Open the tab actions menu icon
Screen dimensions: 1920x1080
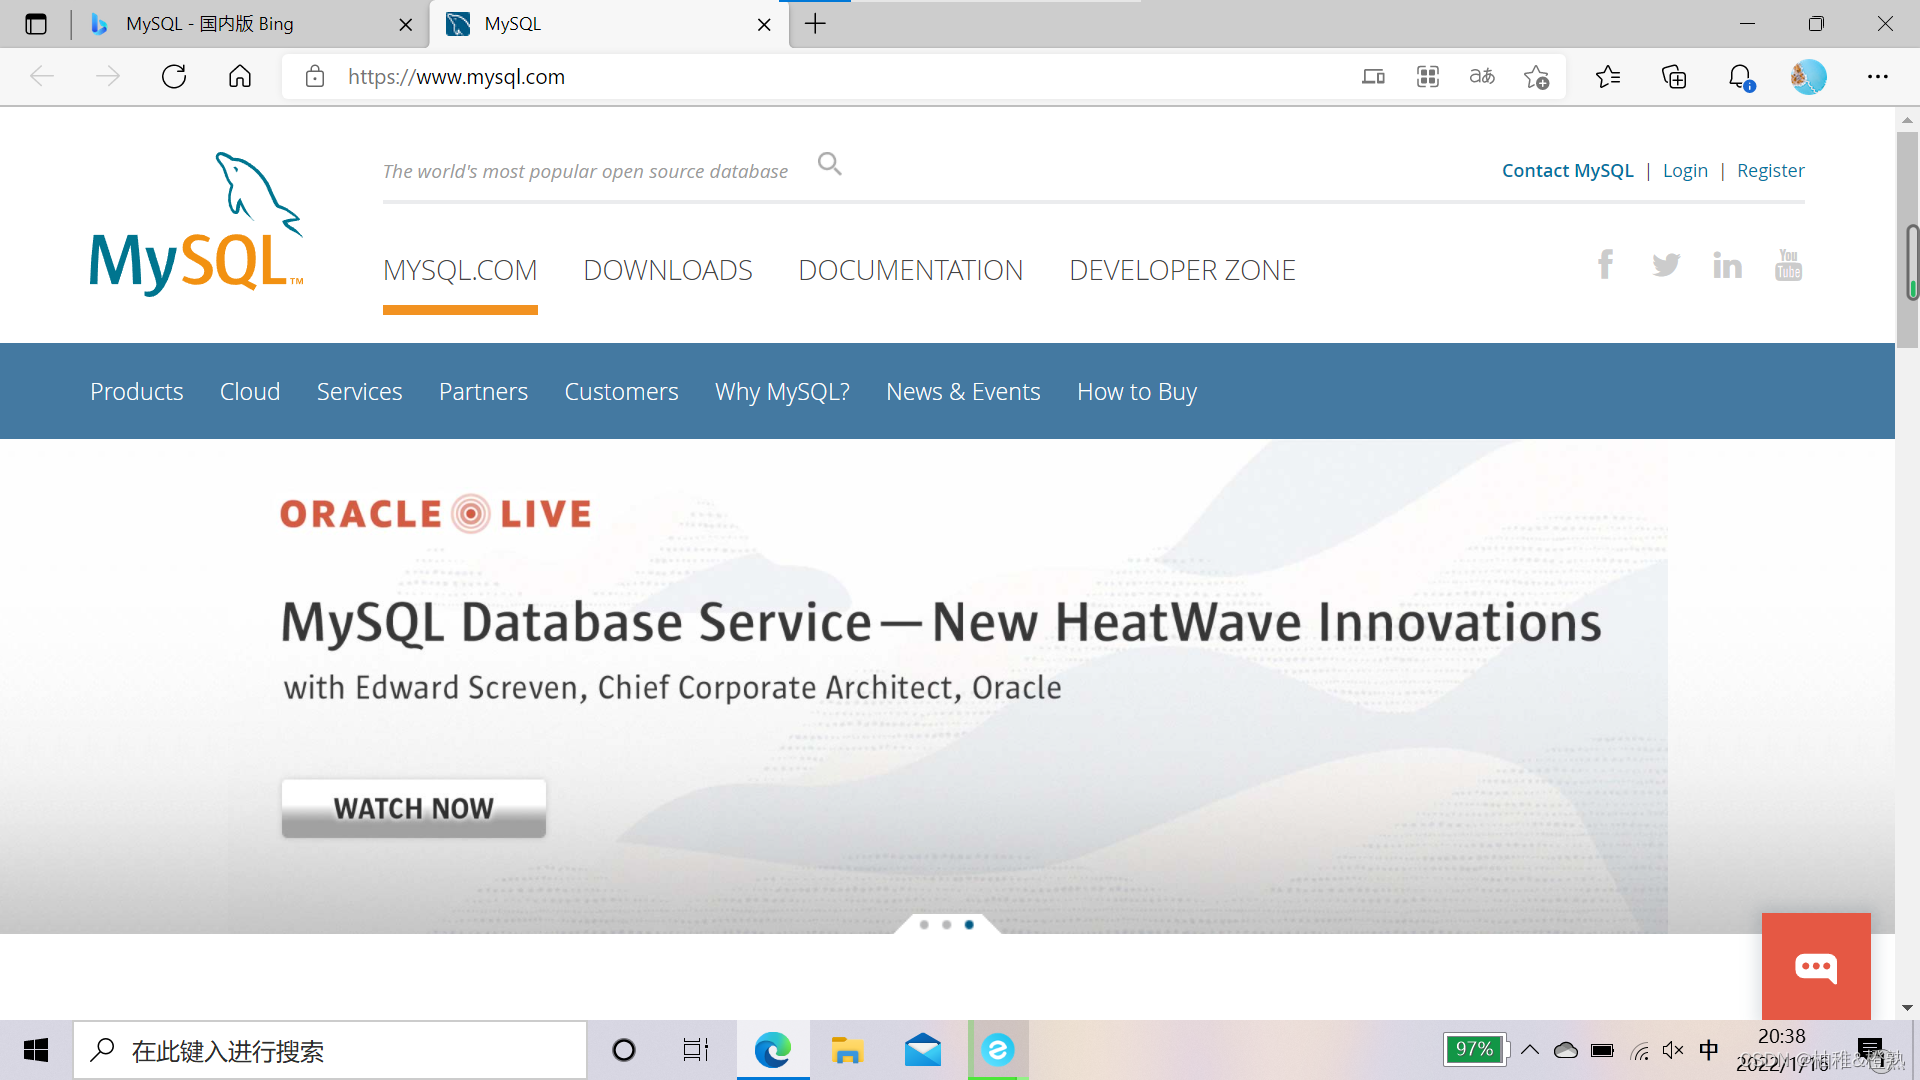36,24
